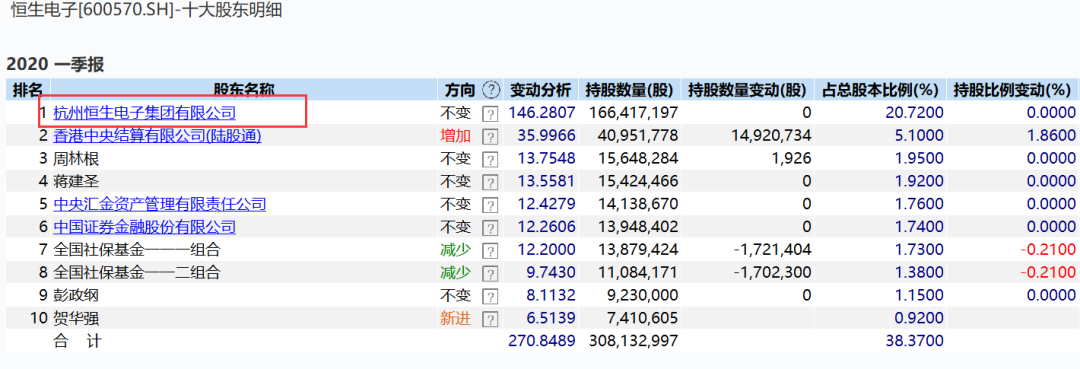The image size is (1080, 369).
Task: Click shareholding quantity 40,951,778
Action: (x=638, y=136)
